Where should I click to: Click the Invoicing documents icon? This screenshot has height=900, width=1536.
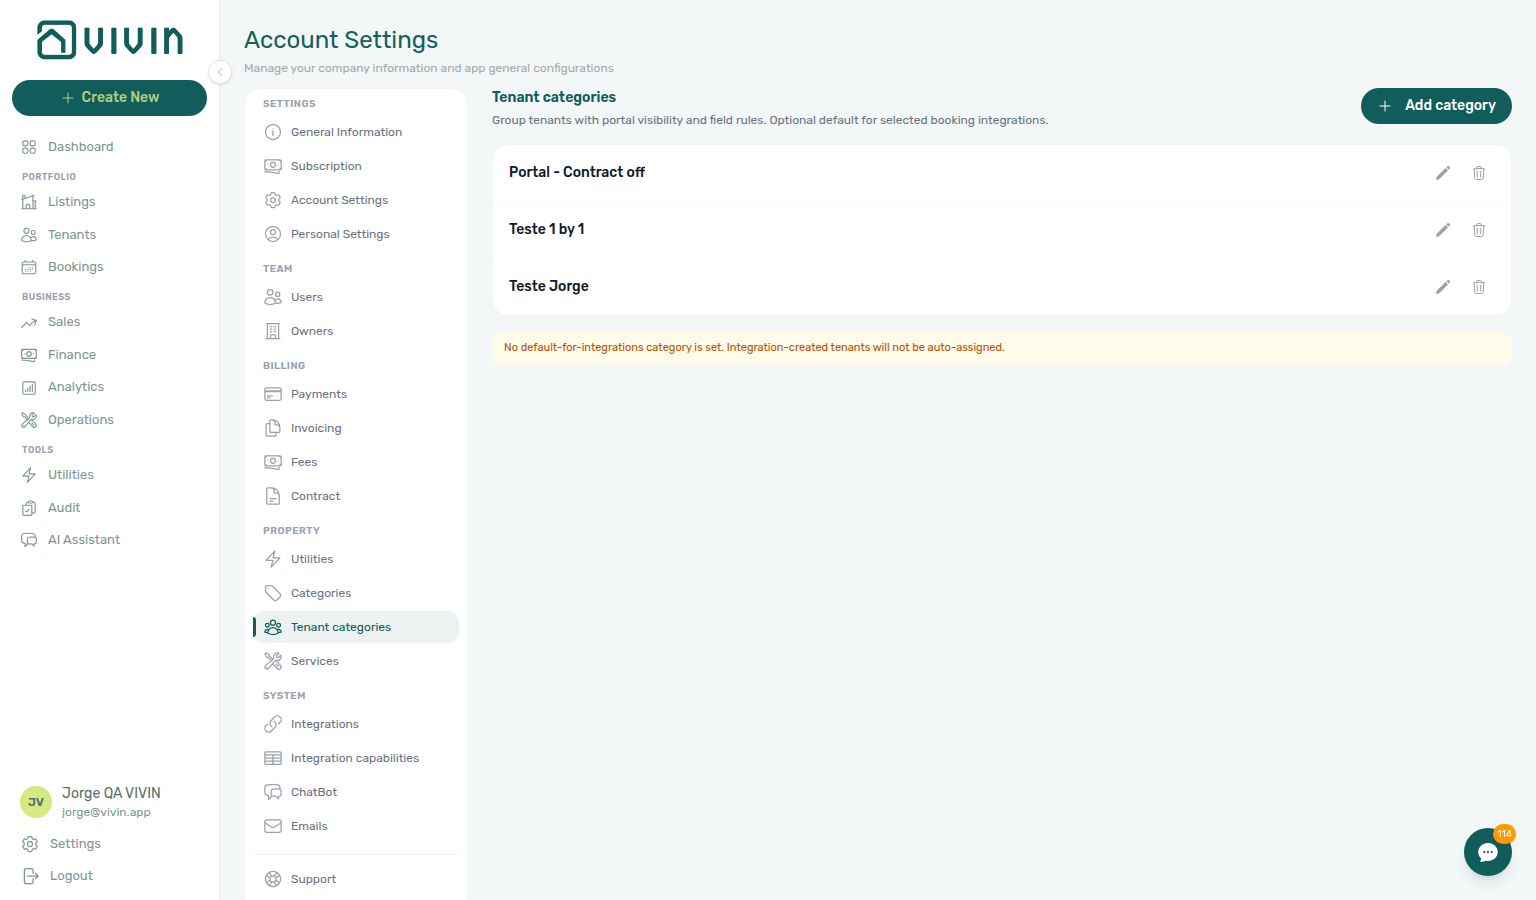pyautogui.click(x=273, y=428)
